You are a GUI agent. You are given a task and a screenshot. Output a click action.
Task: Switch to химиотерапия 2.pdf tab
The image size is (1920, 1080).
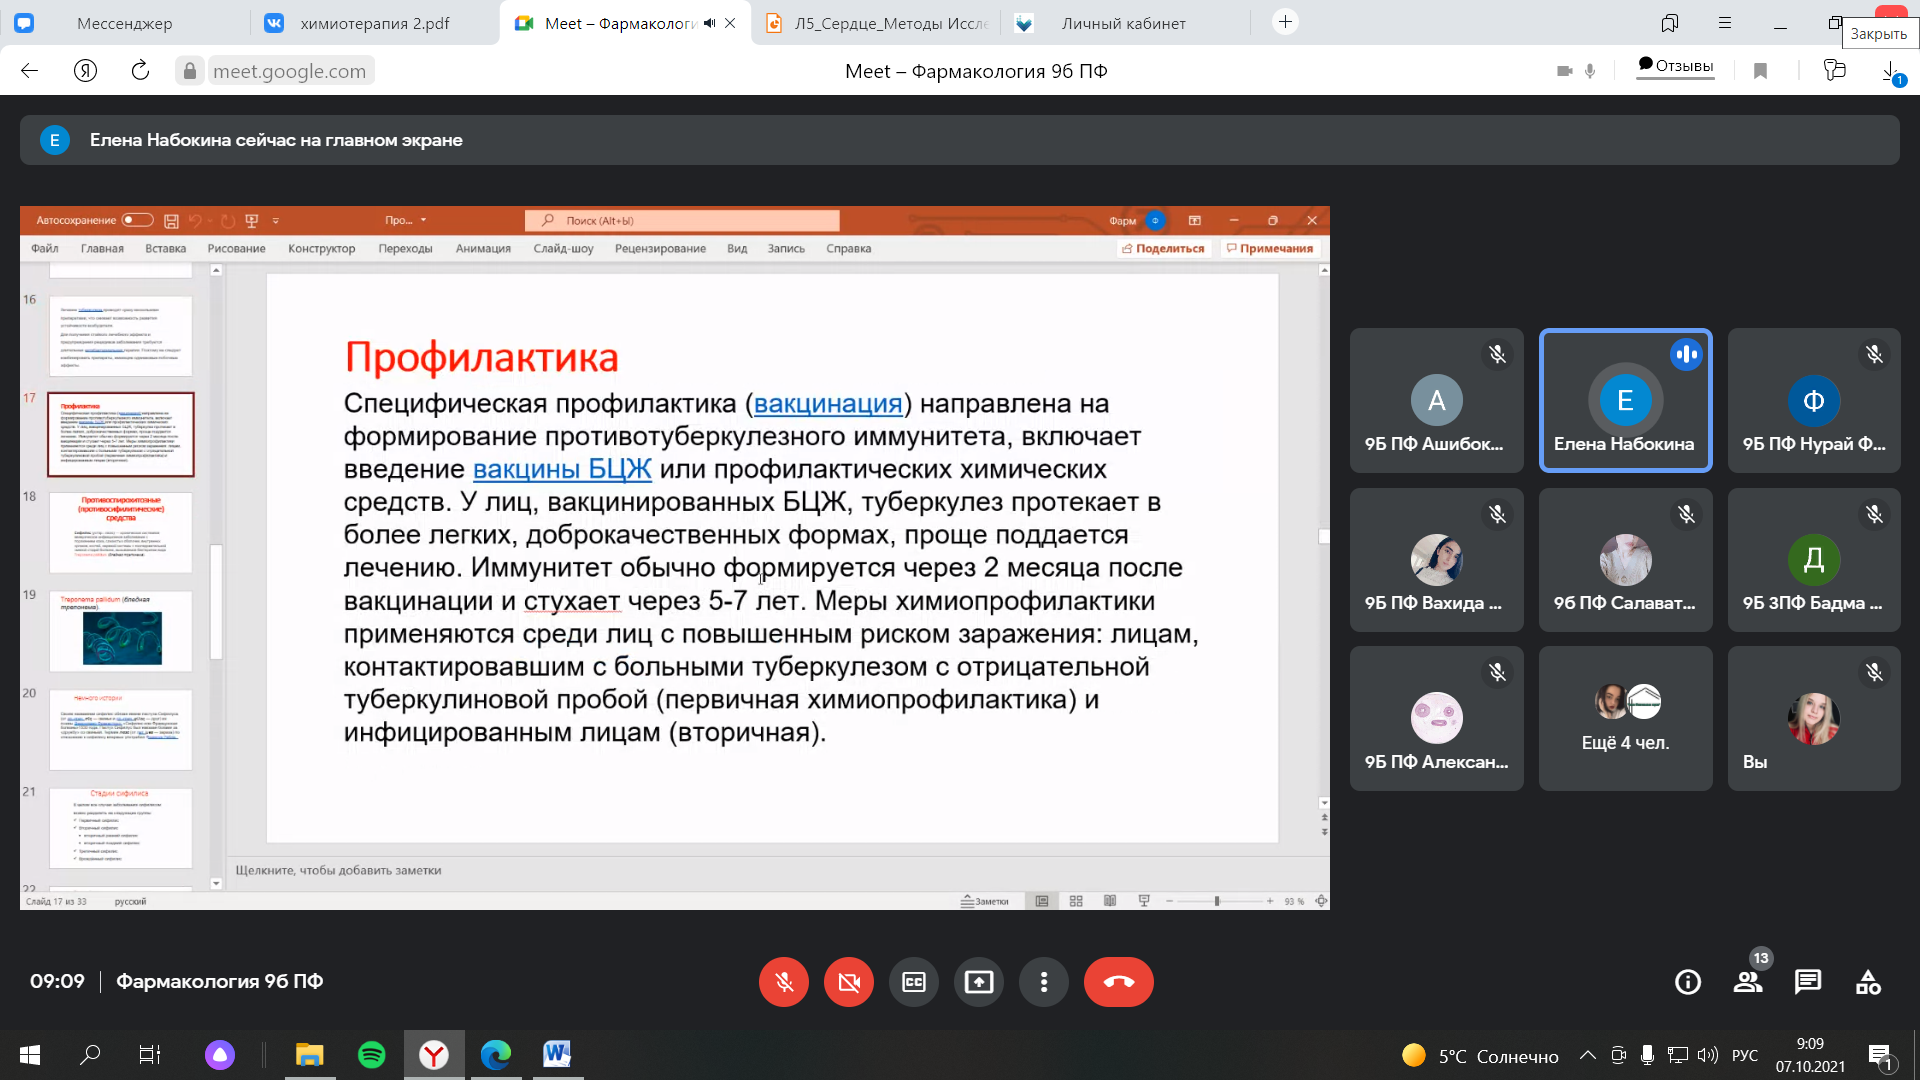point(375,23)
